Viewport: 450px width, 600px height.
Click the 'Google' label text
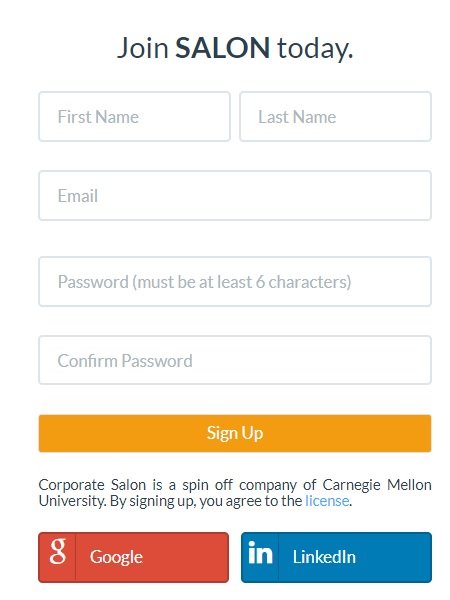(116, 557)
